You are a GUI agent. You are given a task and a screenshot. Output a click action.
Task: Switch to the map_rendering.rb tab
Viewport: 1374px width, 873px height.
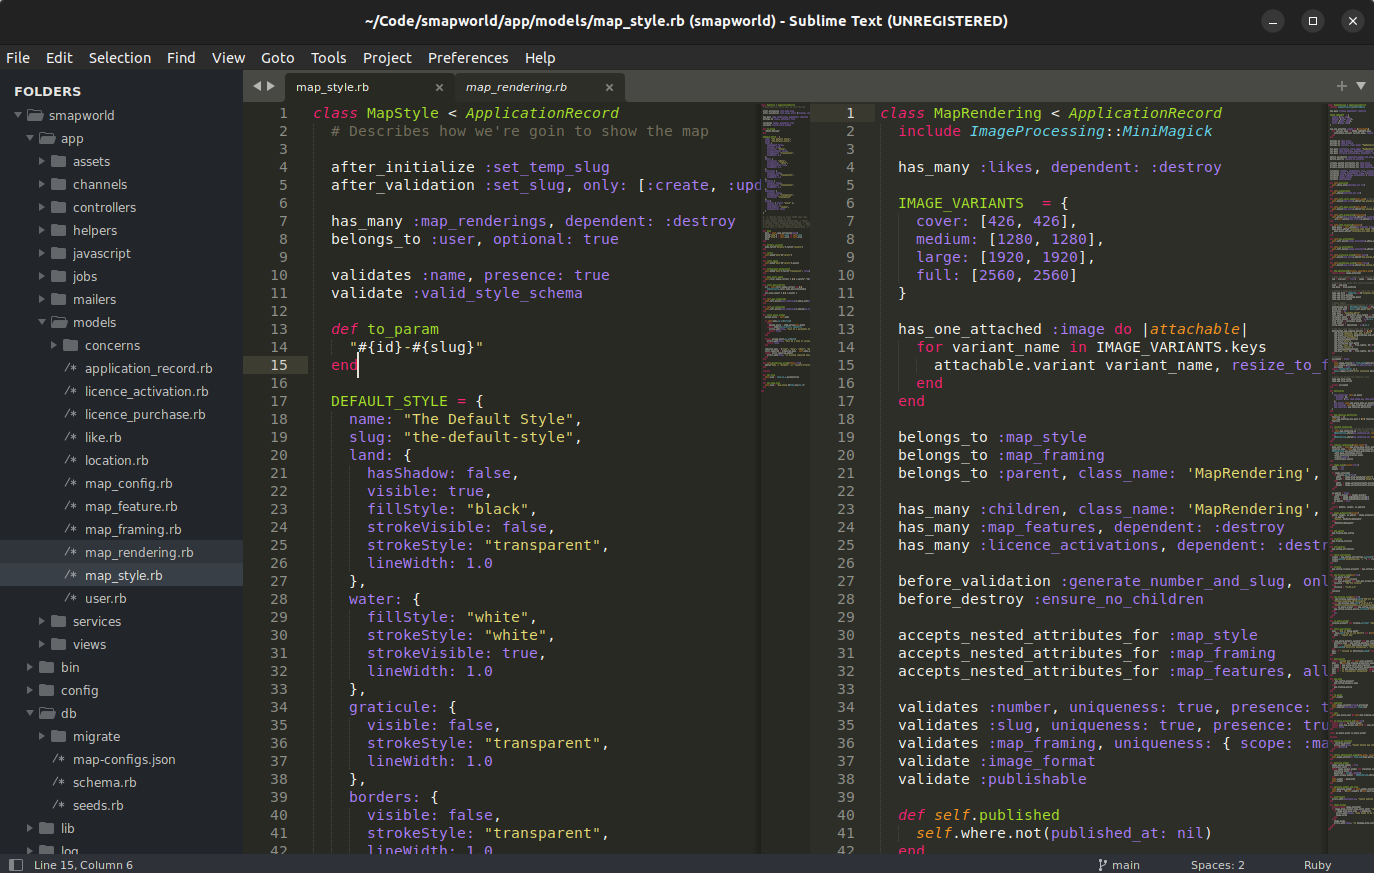(516, 88)
